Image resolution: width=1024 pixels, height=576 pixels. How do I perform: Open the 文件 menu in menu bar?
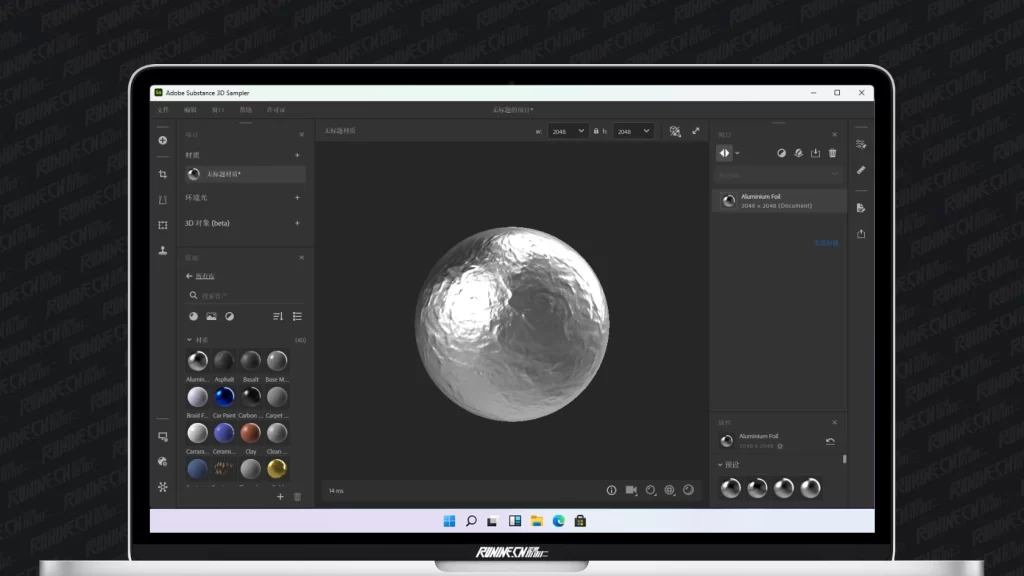(x=163, y=109)
